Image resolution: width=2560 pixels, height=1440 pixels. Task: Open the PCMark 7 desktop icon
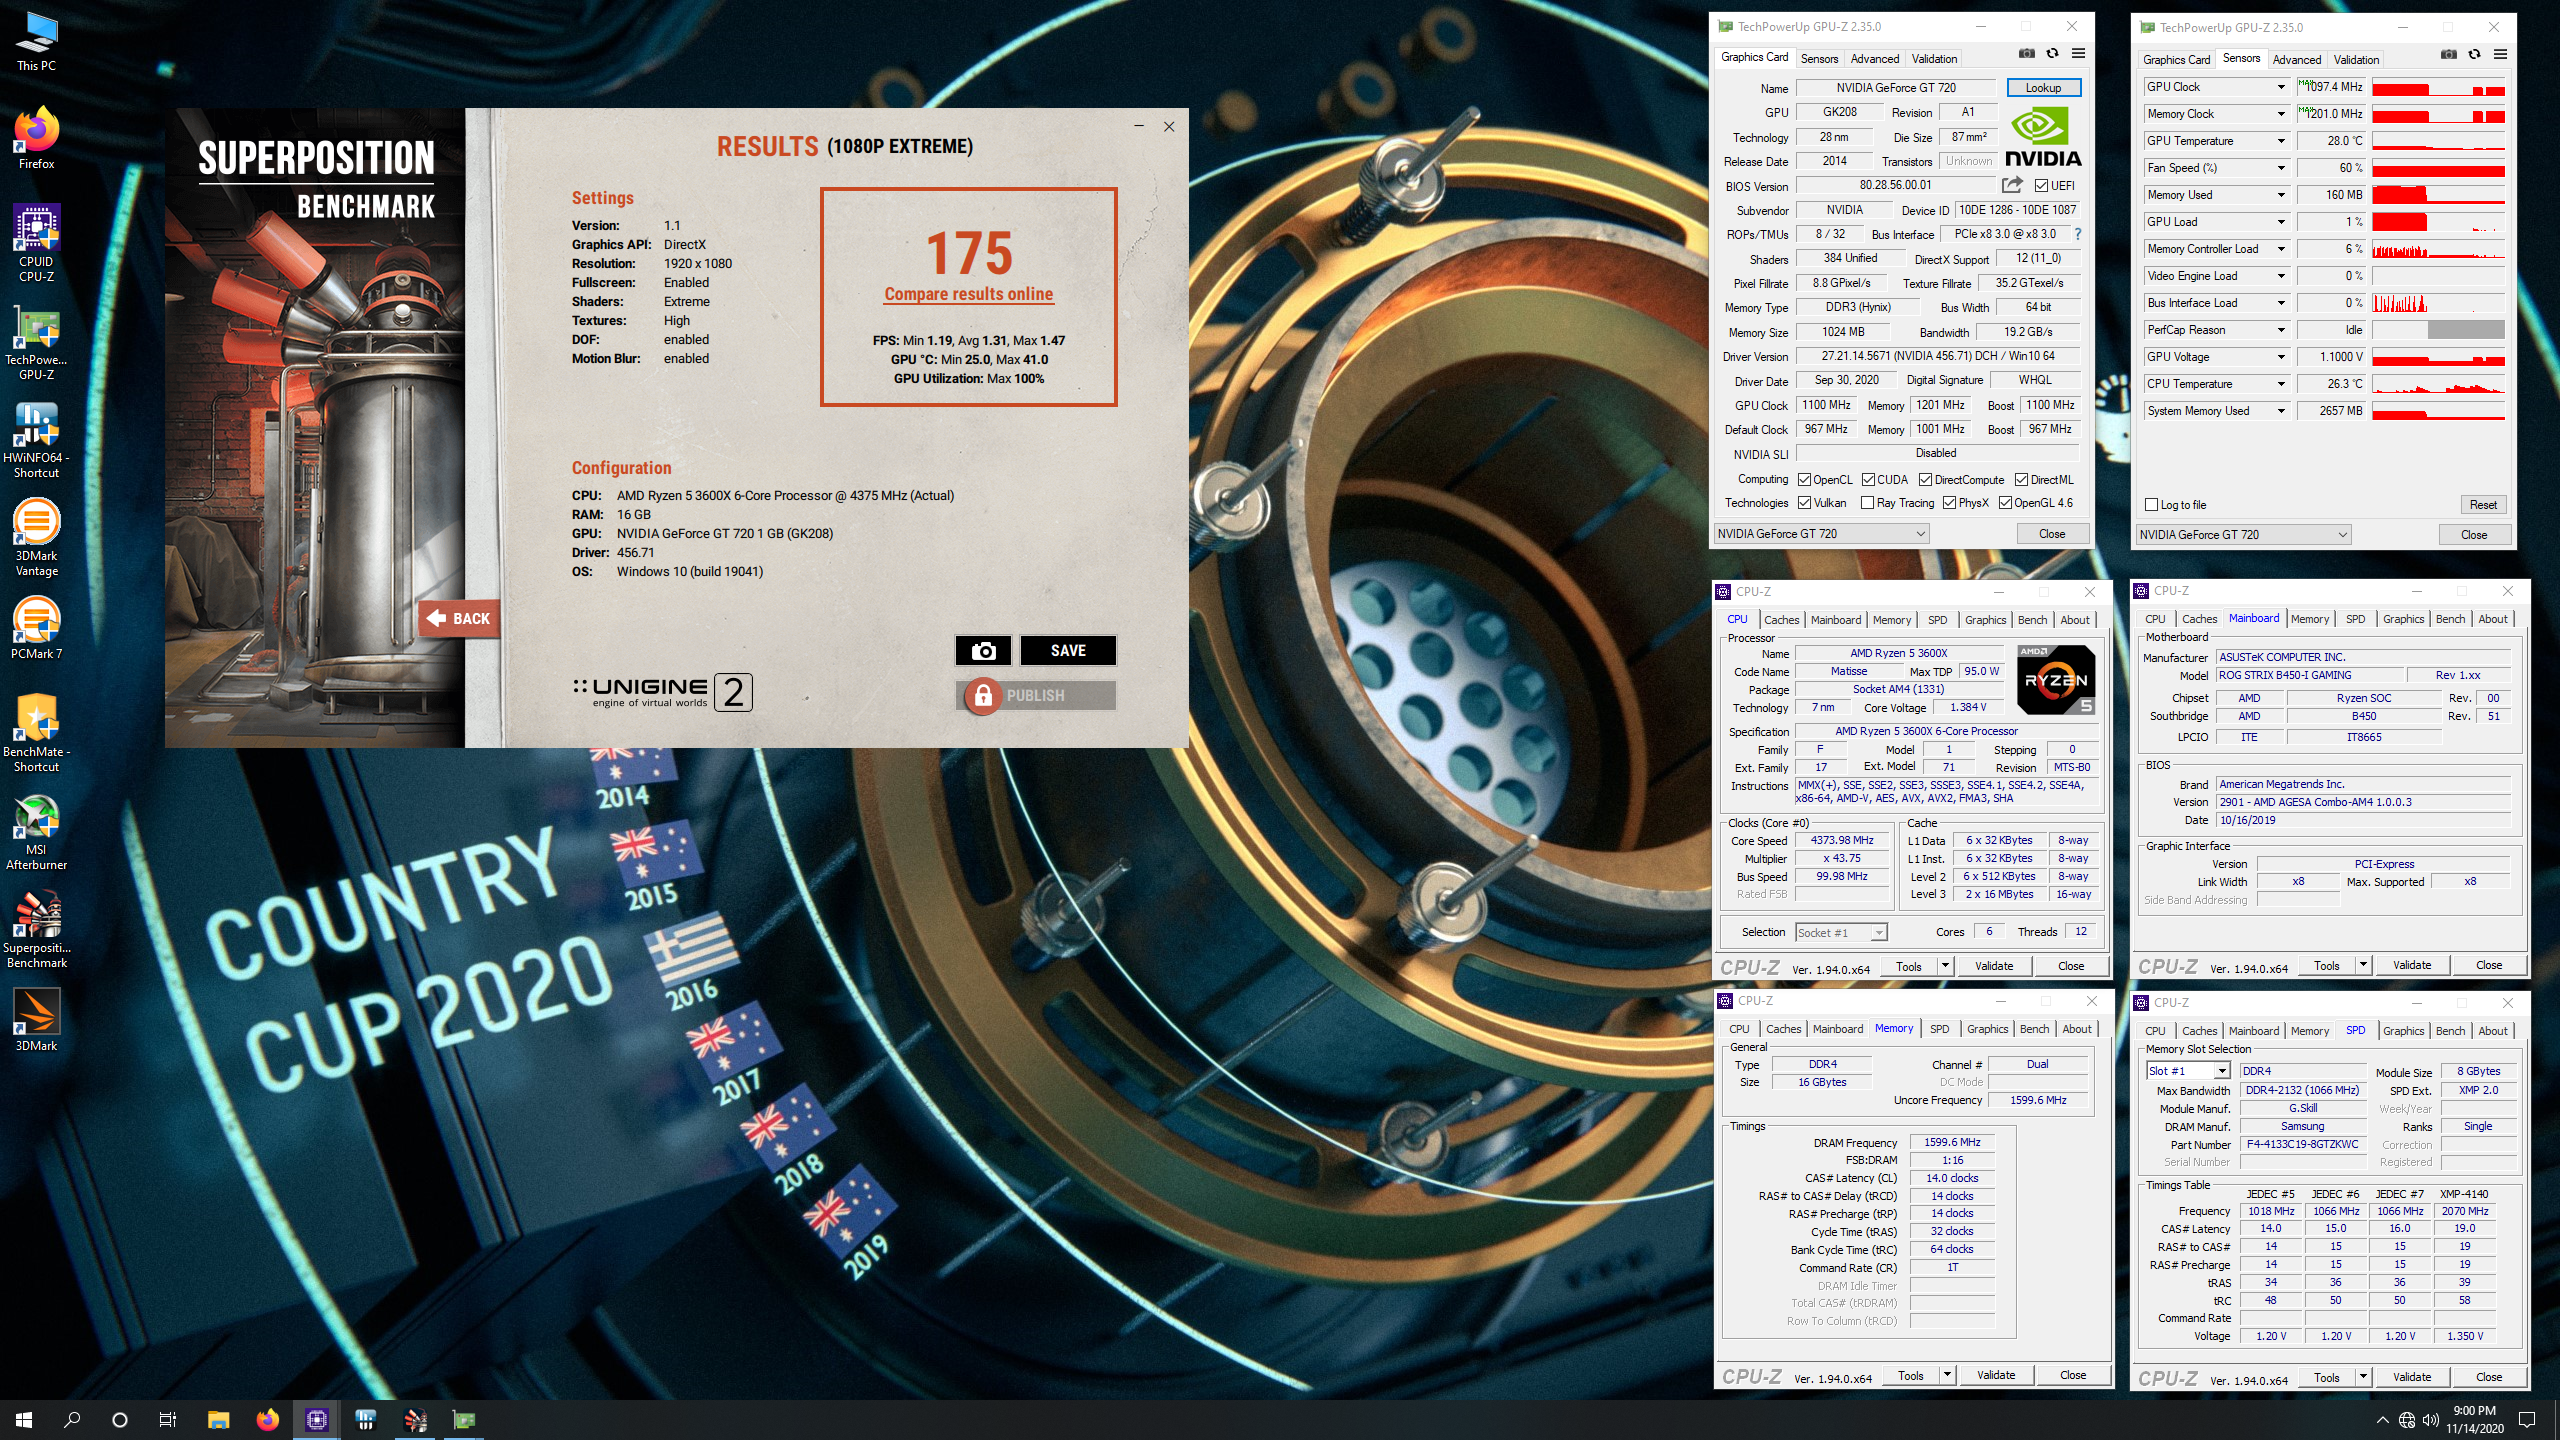(x=37, y=628)
